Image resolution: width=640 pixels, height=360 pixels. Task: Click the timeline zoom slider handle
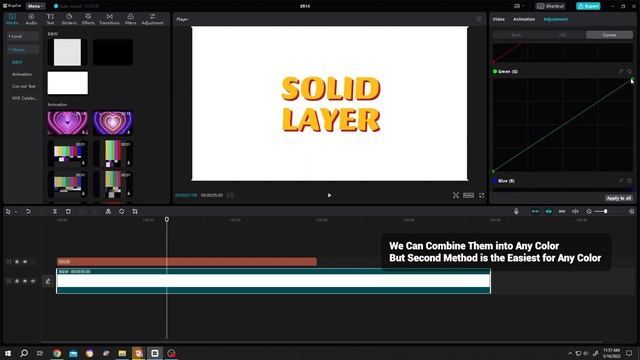pyautogui.click(x=606, y=211)
